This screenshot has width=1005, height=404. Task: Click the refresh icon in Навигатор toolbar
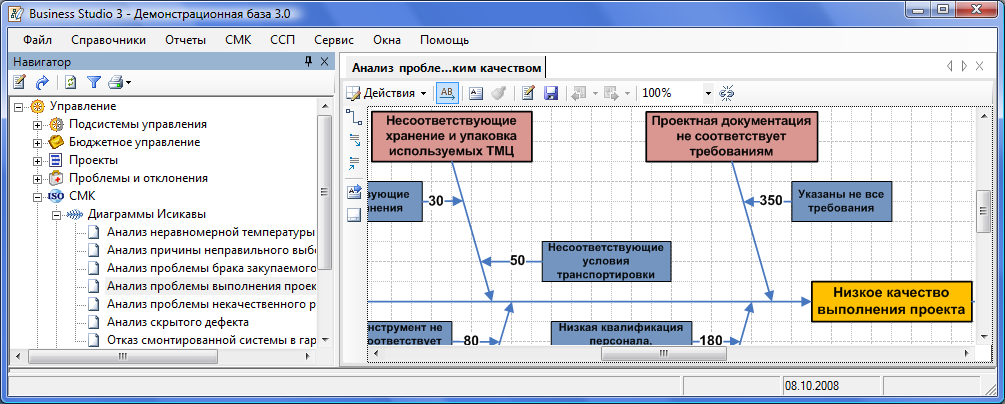70,82
